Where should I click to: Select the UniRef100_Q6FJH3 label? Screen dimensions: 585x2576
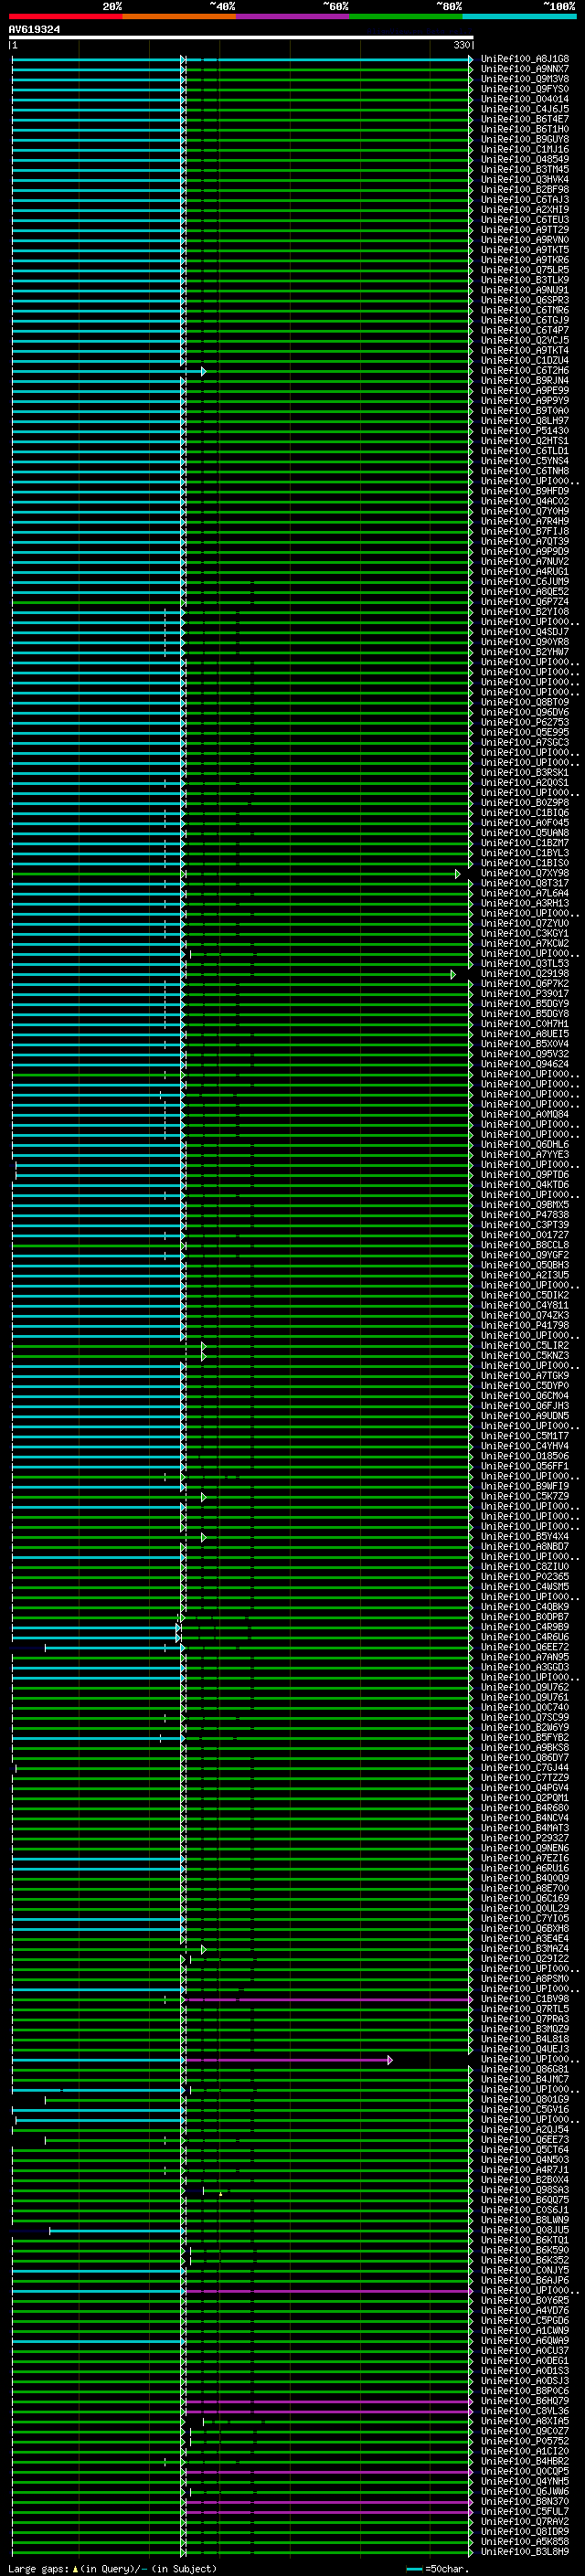525,1406
